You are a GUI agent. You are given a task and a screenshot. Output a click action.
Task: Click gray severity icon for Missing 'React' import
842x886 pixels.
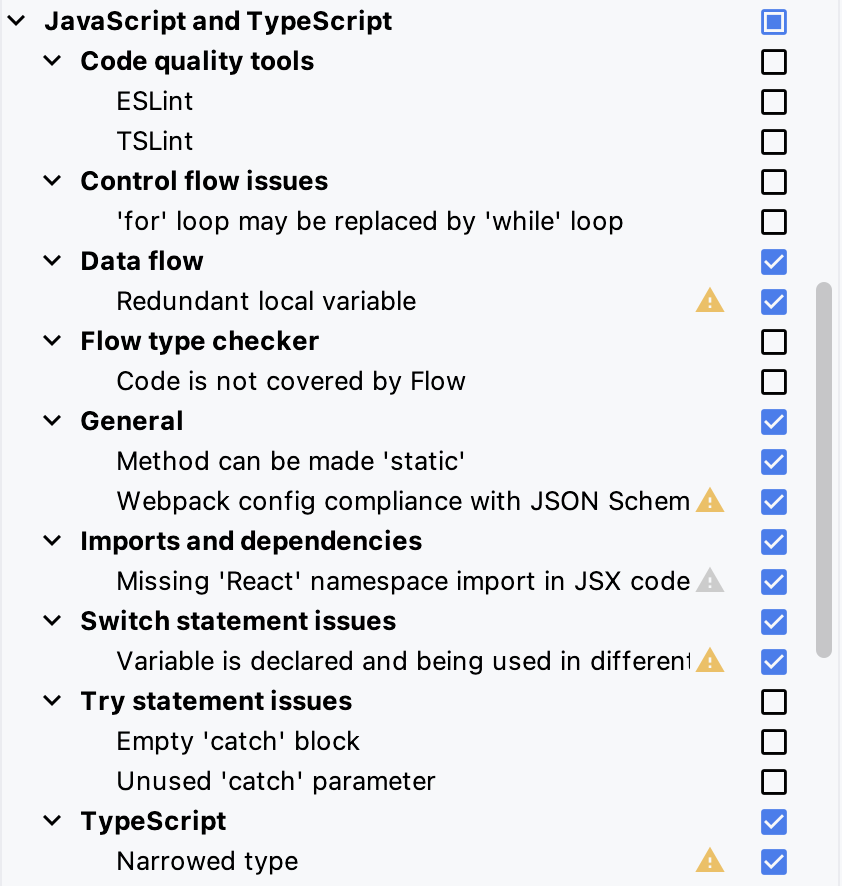pyautogui.click(x=709, y=581)
